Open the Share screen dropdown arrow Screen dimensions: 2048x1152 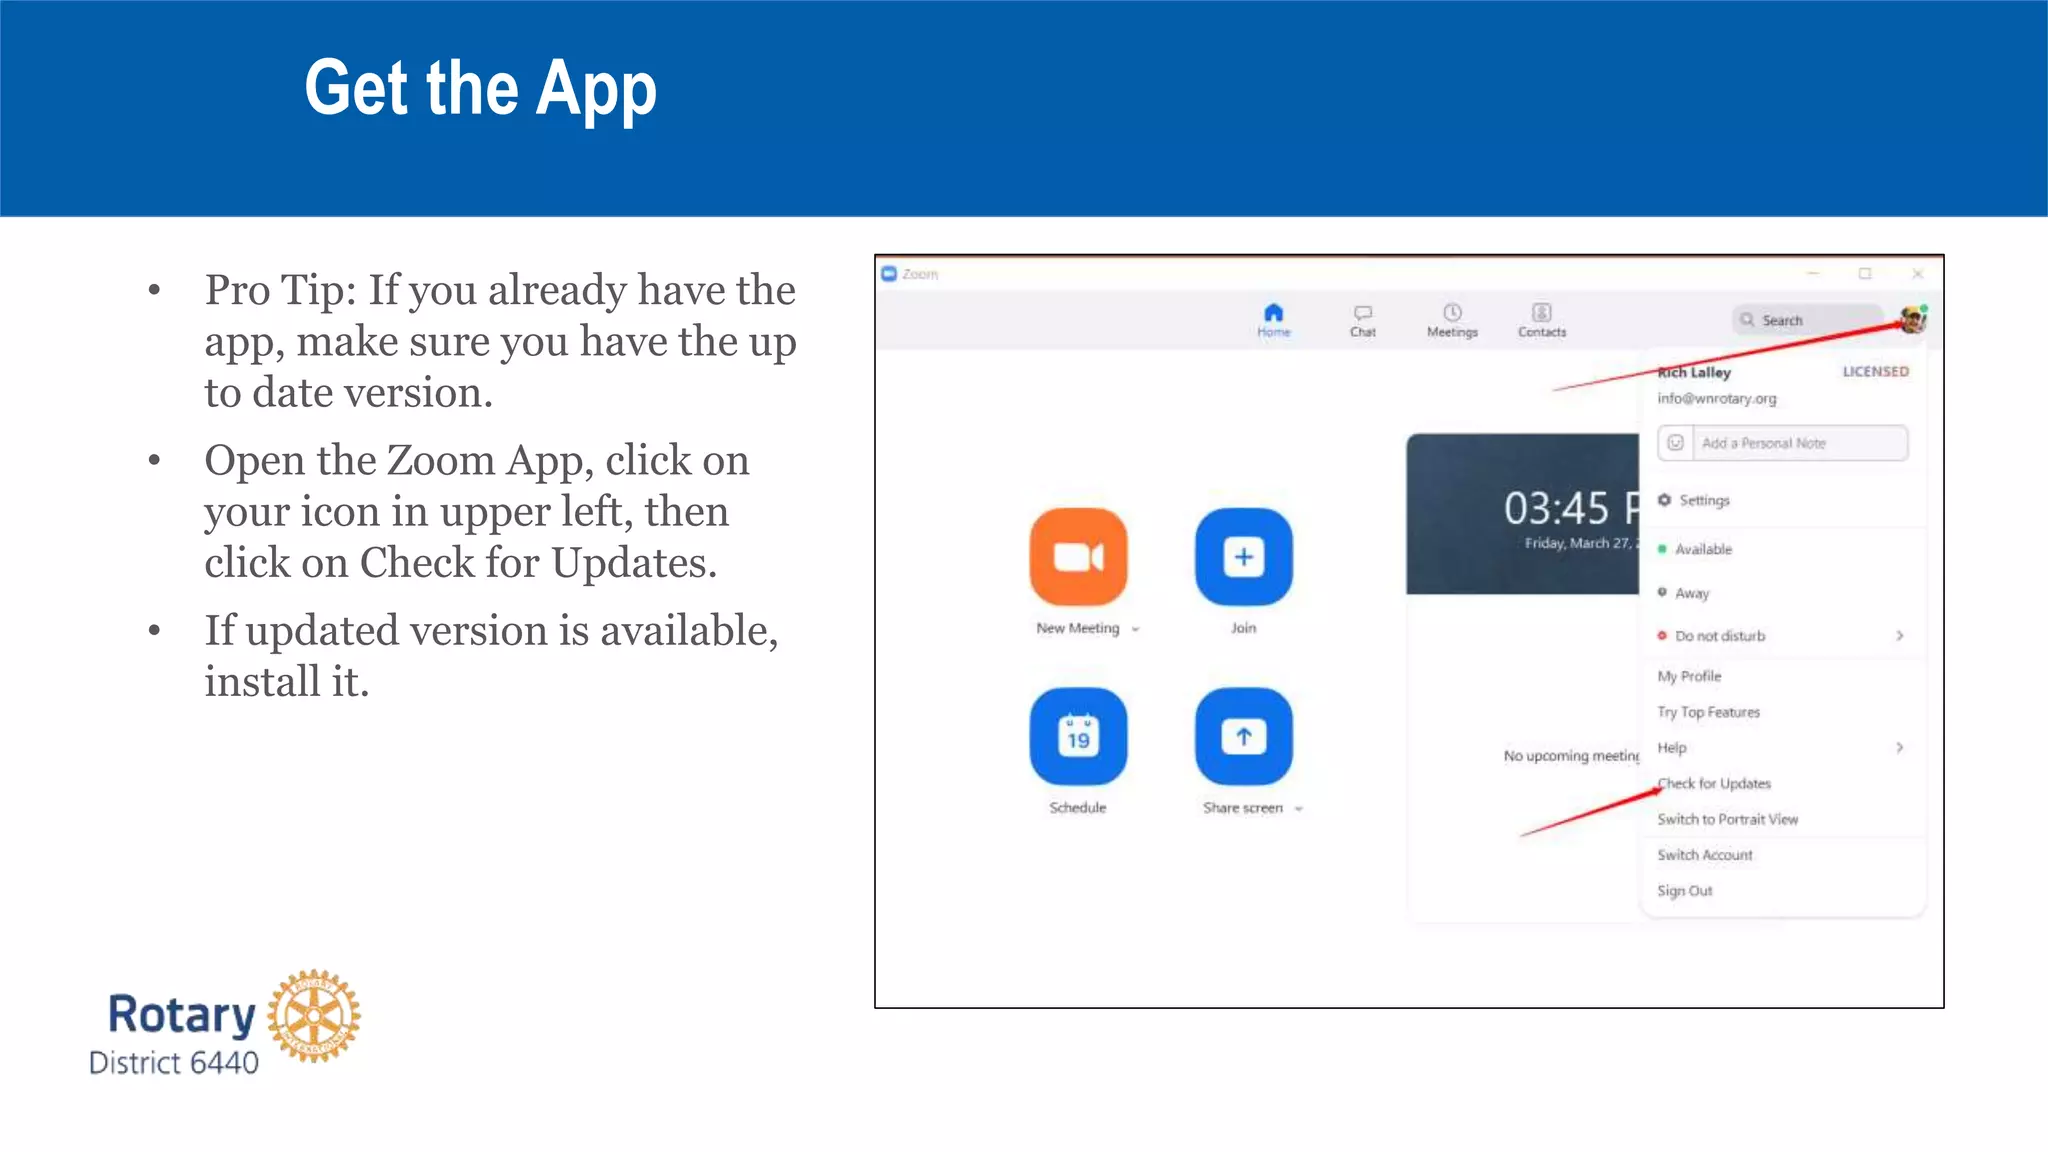pyautogui.click(x=1298, y=809)
